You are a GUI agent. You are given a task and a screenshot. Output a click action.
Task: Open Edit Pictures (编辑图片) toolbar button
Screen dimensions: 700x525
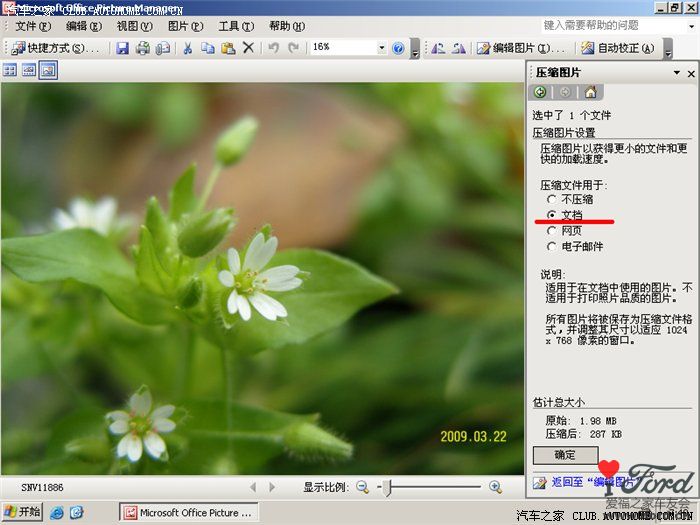point(521,48)
